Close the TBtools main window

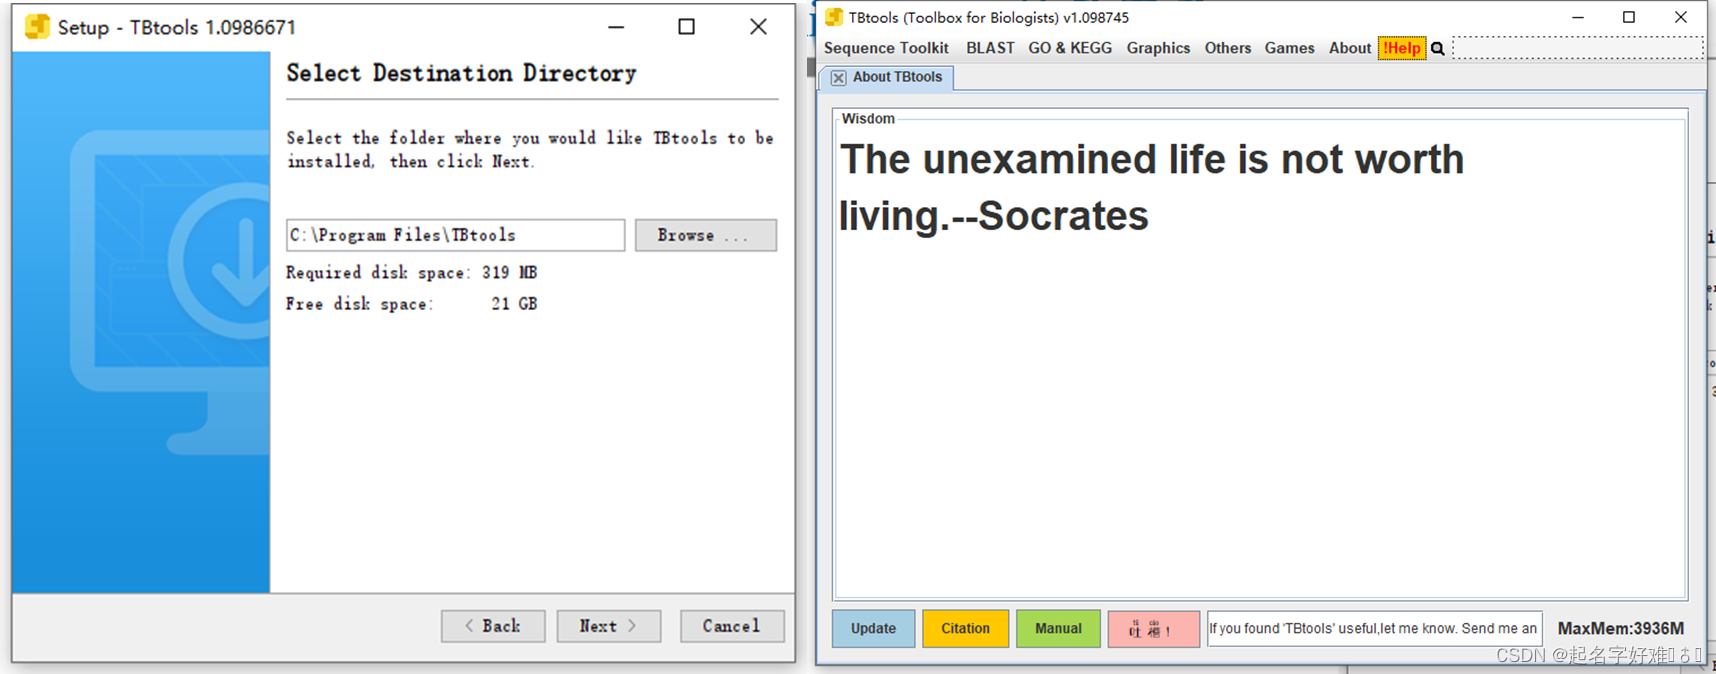pyautogui.click(x=1681, y=17)
